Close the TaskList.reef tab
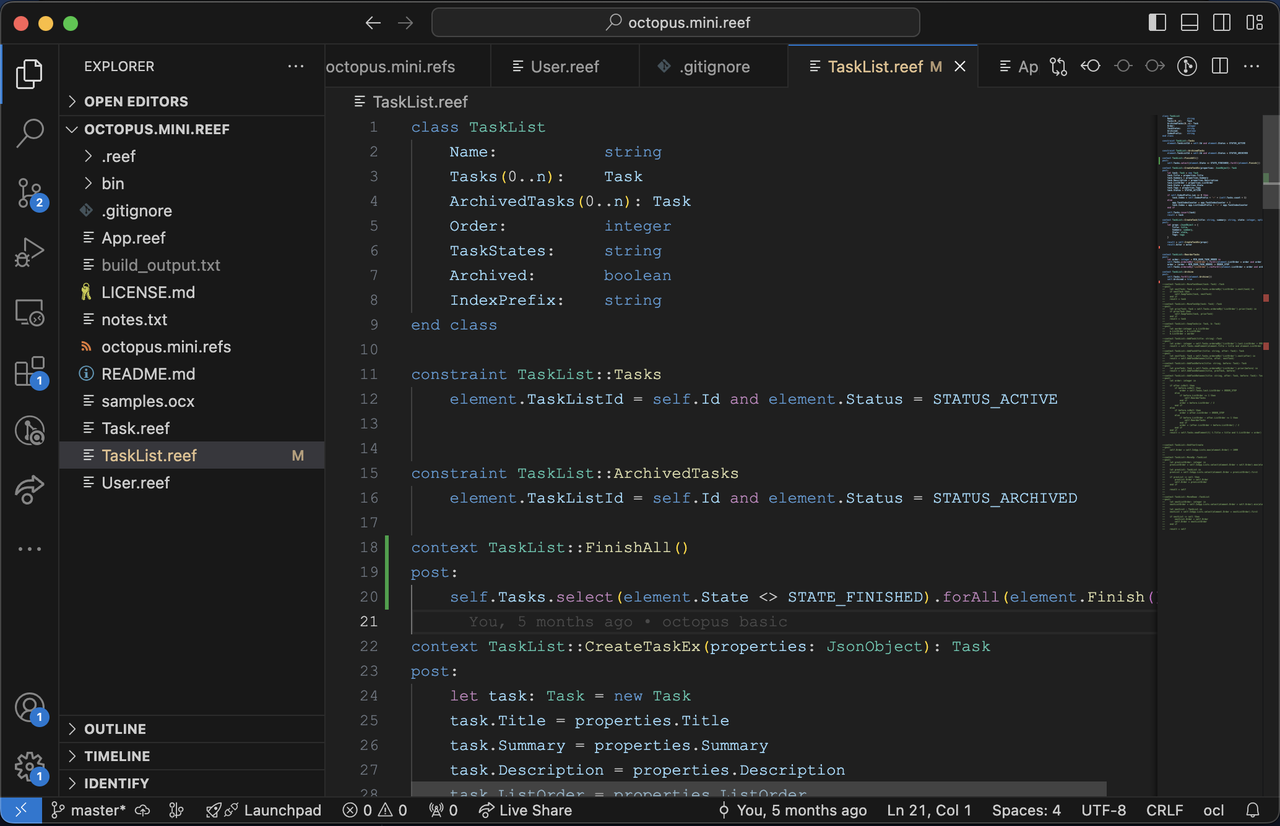Viewport: 1280px width, 826px height. click(x=960, y=66)
